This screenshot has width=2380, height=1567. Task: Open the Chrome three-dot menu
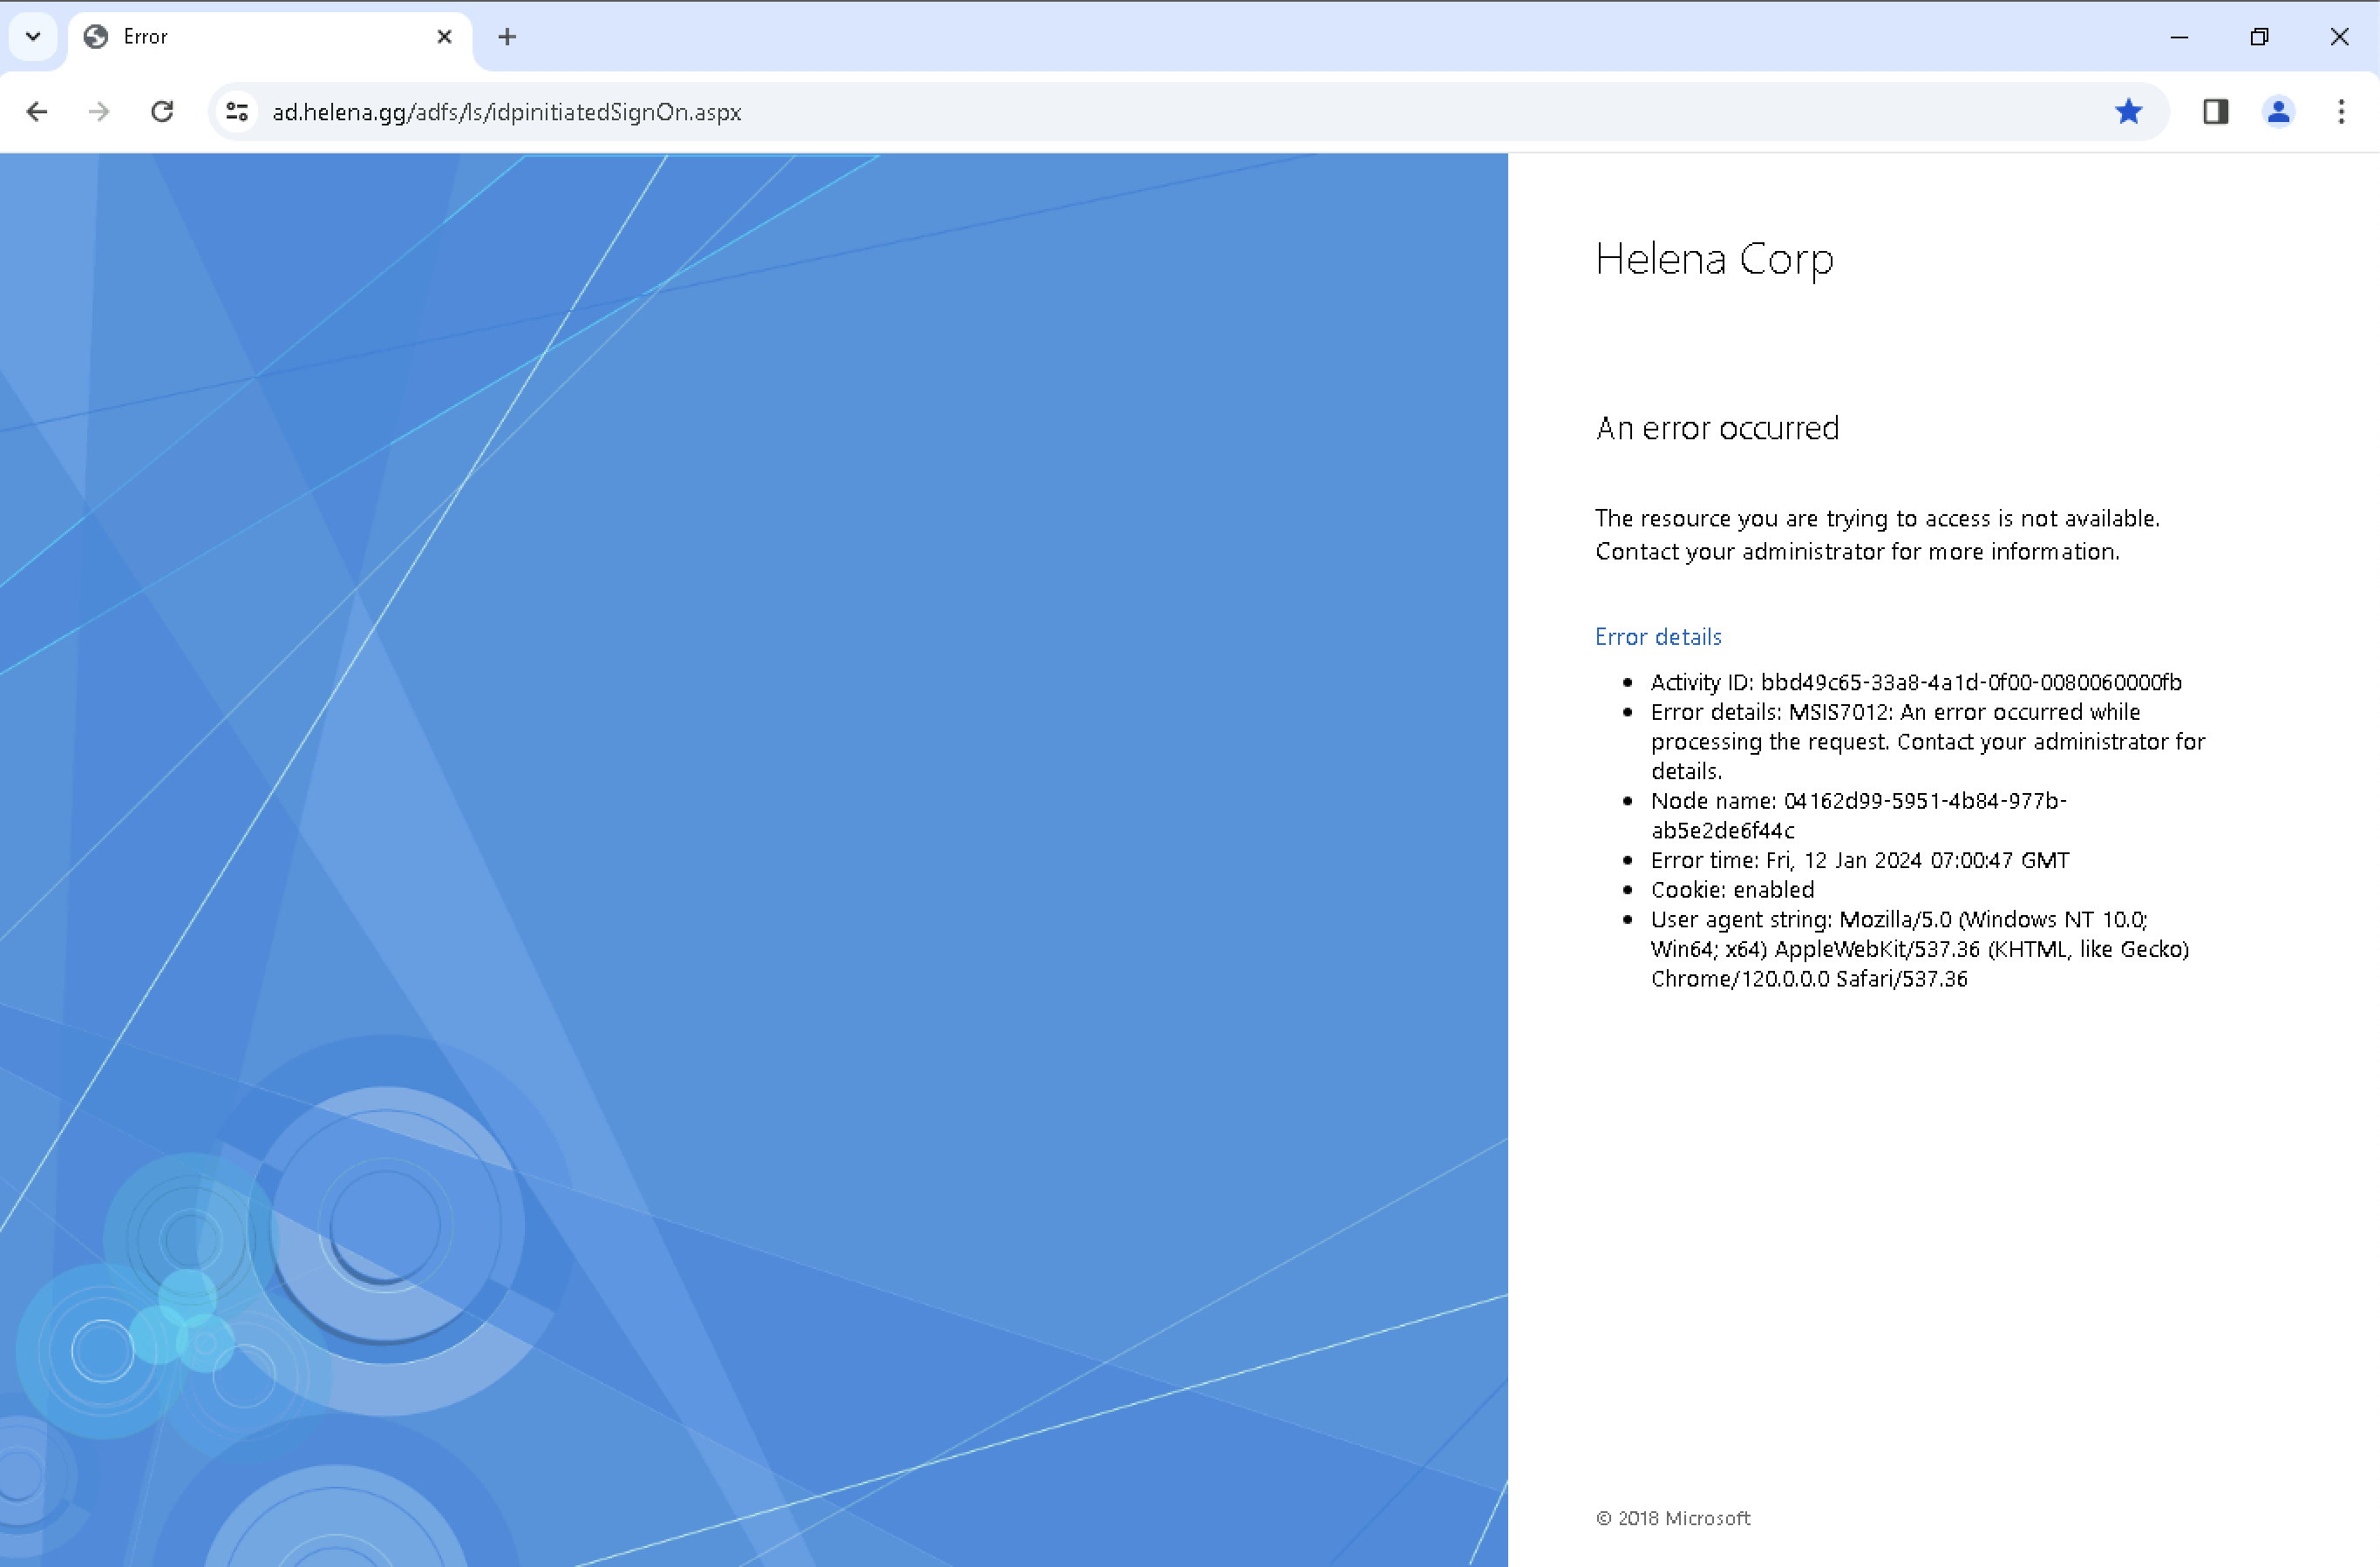coord(2340,112)
